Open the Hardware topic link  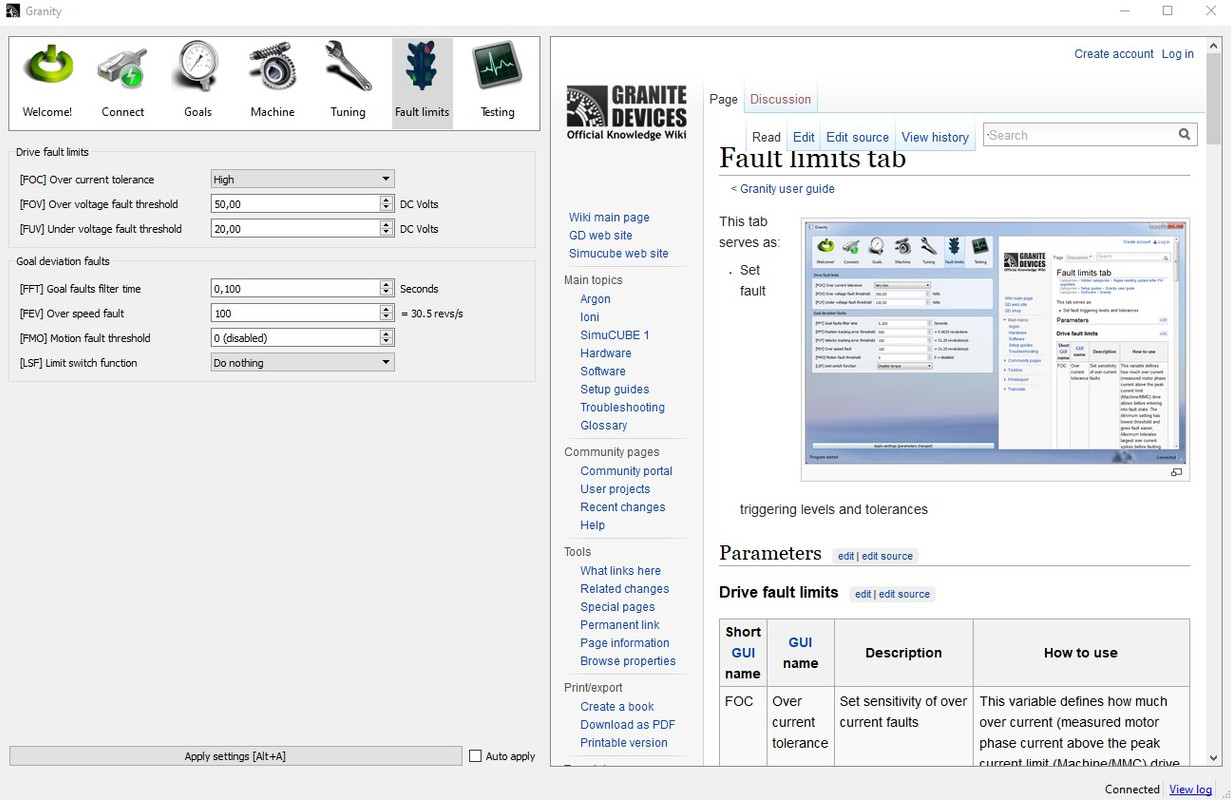(606, 353)
